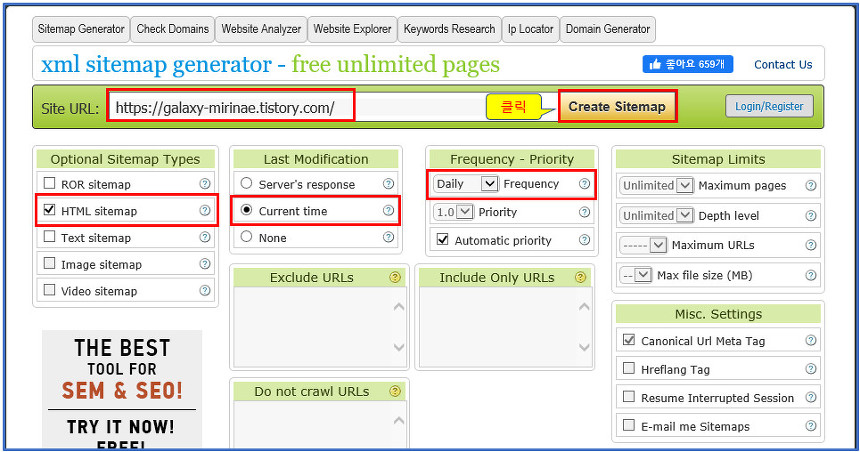Open the Website Analyzer tab

point(261,29)
